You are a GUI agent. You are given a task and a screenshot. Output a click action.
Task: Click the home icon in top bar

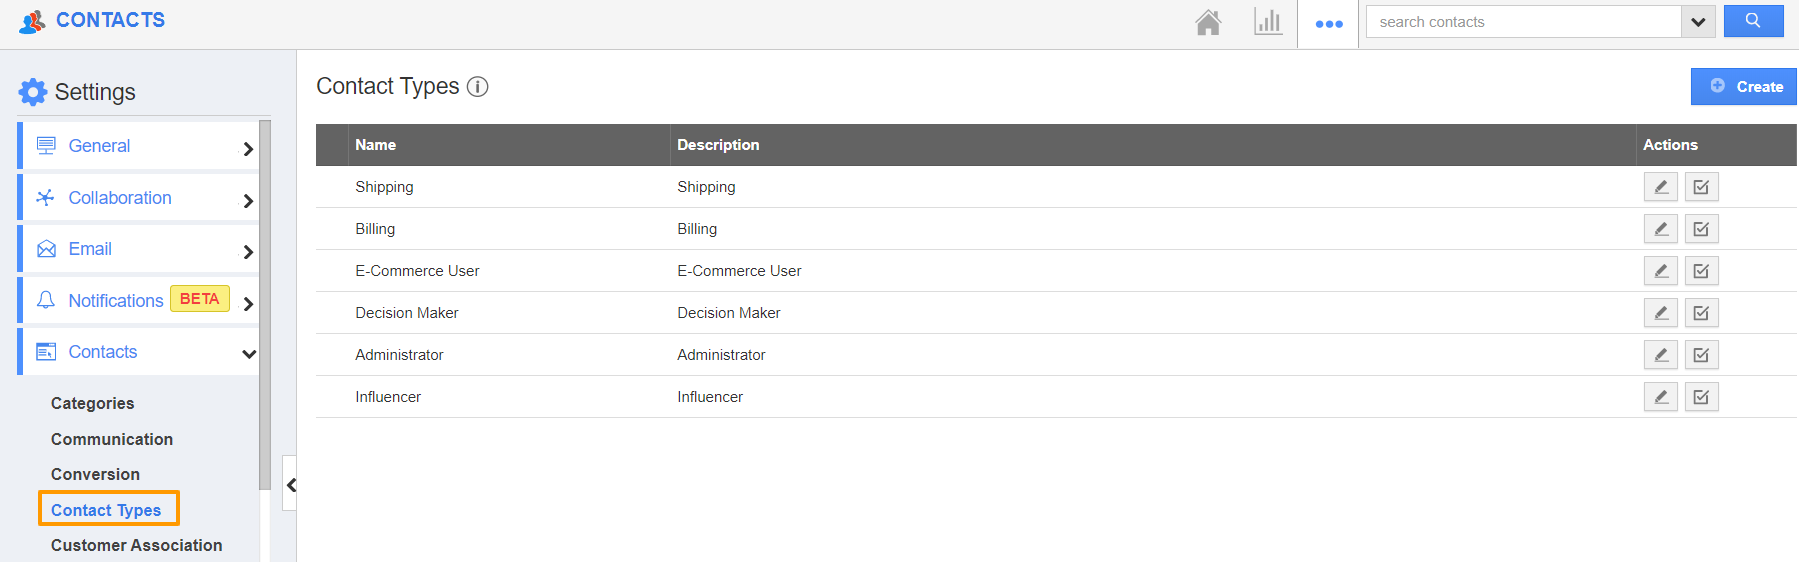[1208, 22]
